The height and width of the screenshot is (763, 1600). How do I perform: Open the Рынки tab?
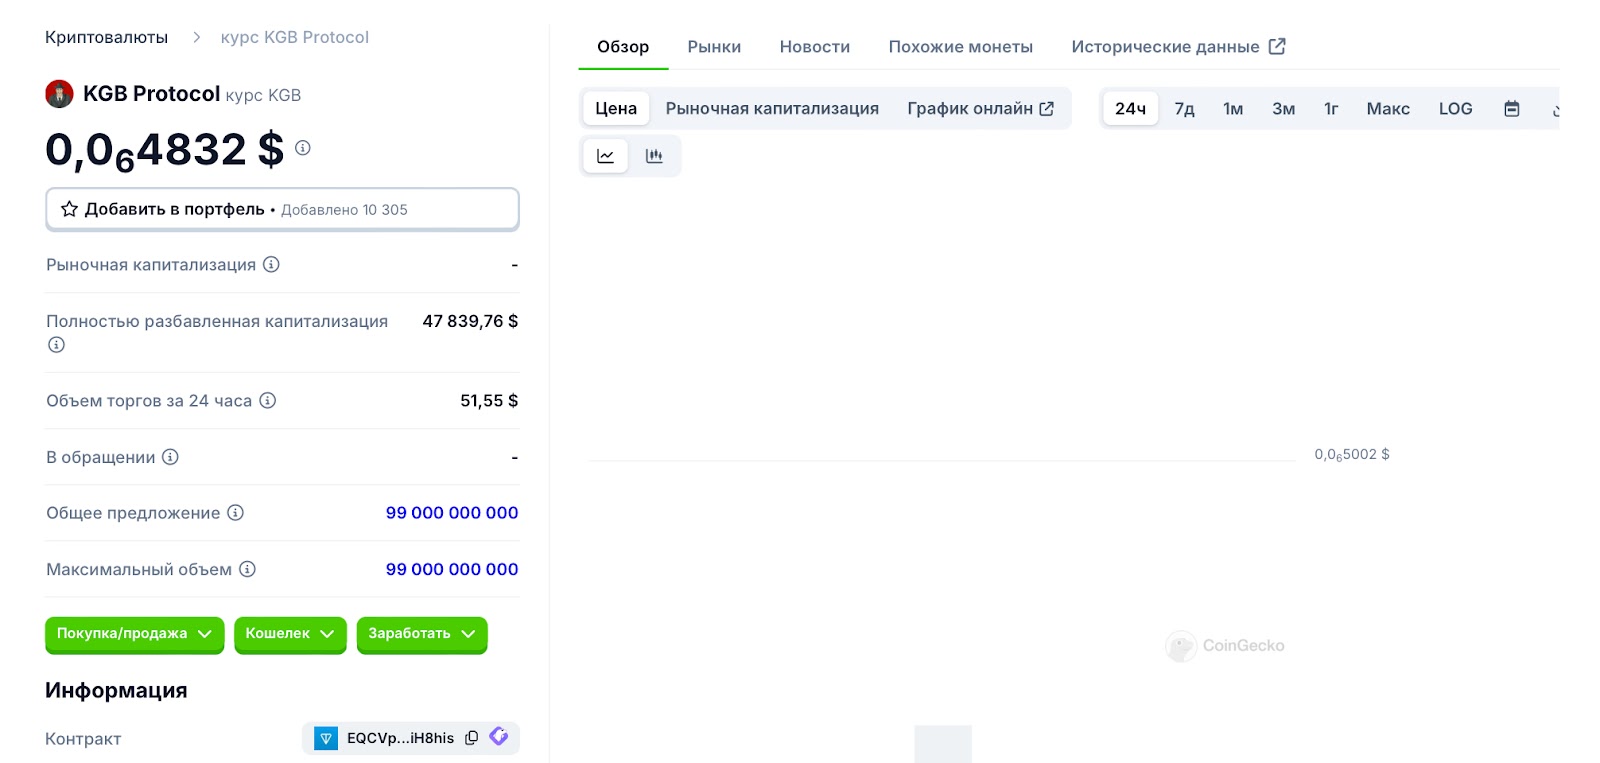point(714,47)
